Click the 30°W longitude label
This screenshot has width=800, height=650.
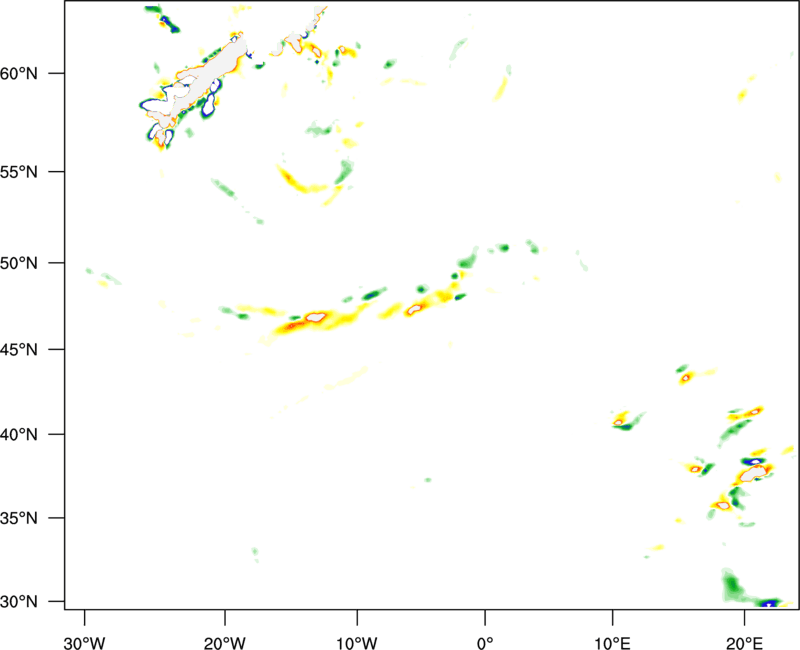click(85, 644)
